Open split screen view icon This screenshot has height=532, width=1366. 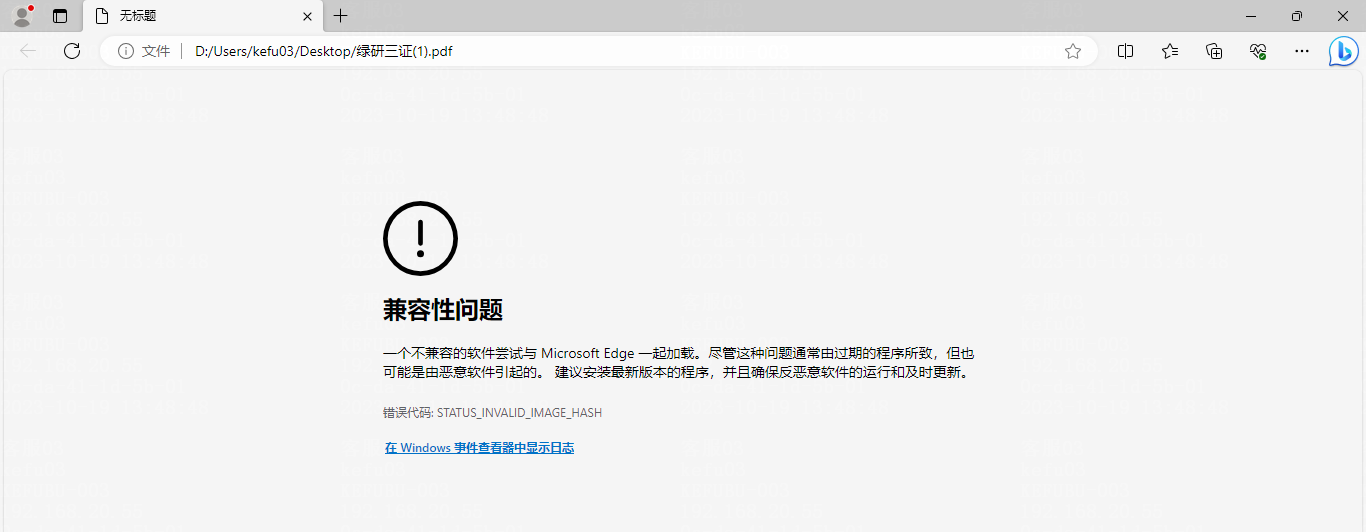point(1125,51)
